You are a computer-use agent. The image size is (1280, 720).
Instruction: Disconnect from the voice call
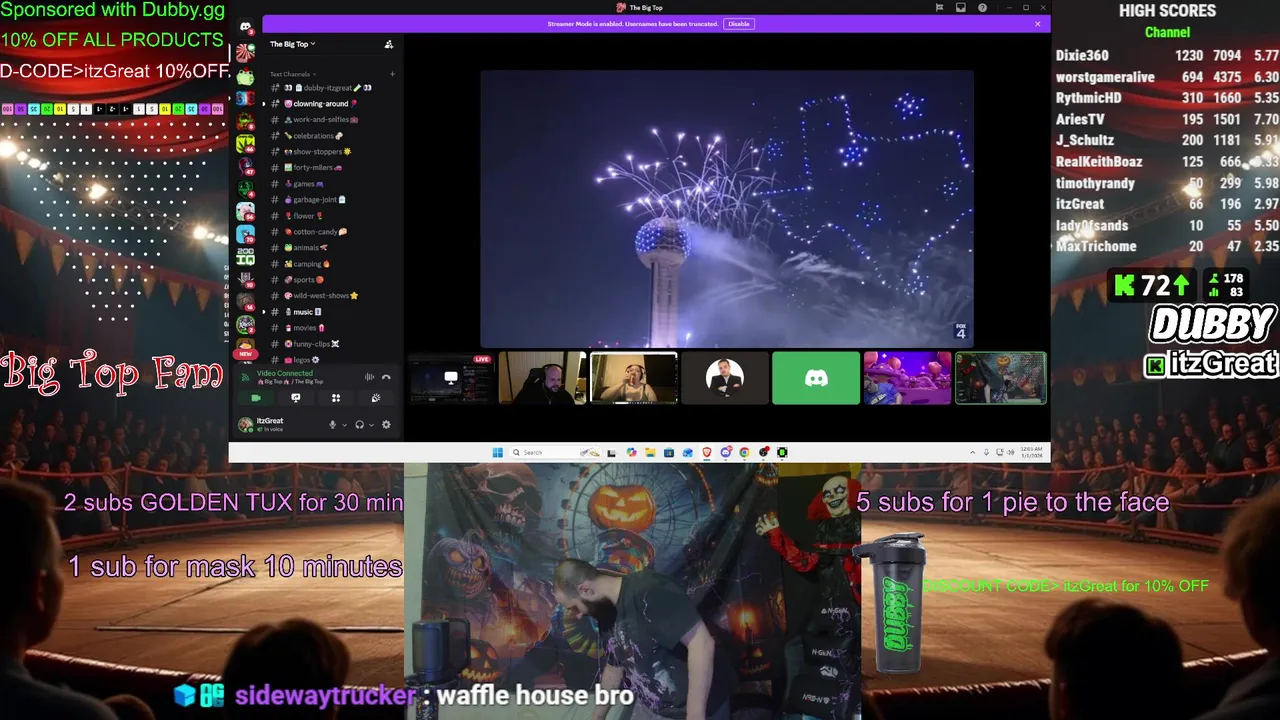pyautogui.click(x=386, y=377)
